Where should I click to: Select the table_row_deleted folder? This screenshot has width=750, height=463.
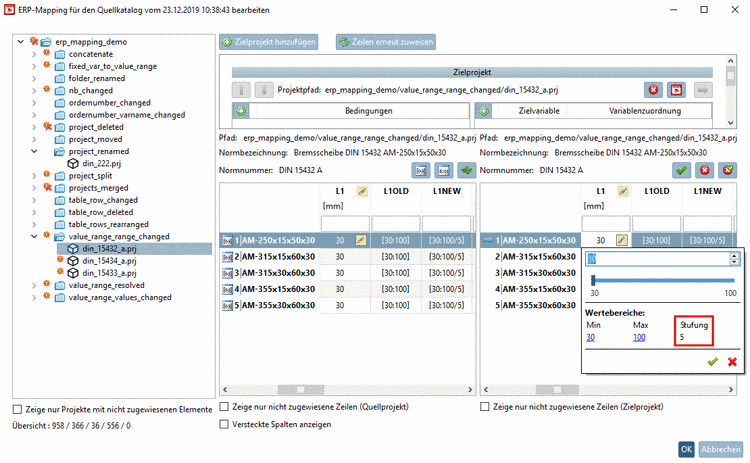coord(100,212)
